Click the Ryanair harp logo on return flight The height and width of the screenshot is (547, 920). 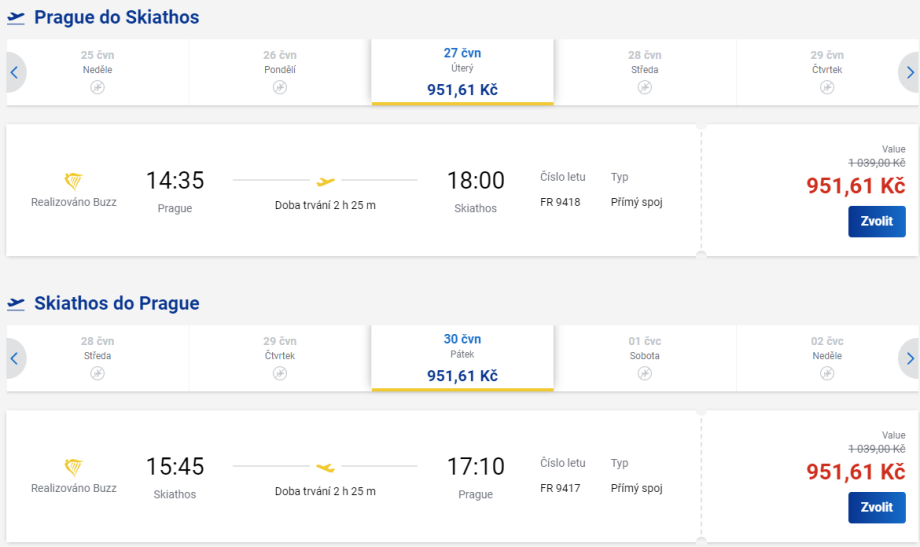click(x=74, y=467)
